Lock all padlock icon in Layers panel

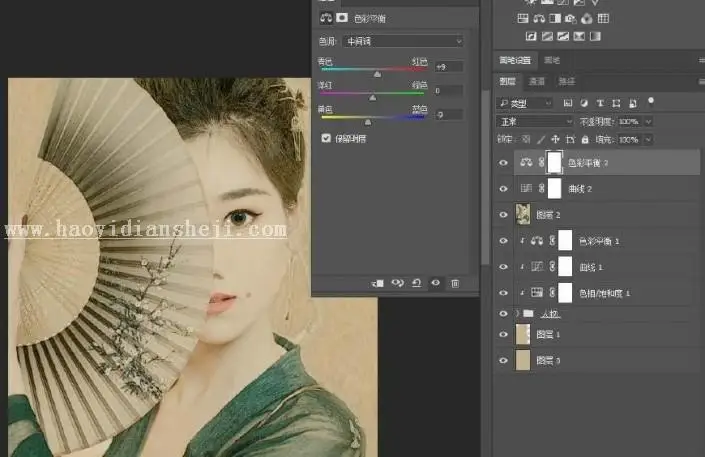(585, 139)
